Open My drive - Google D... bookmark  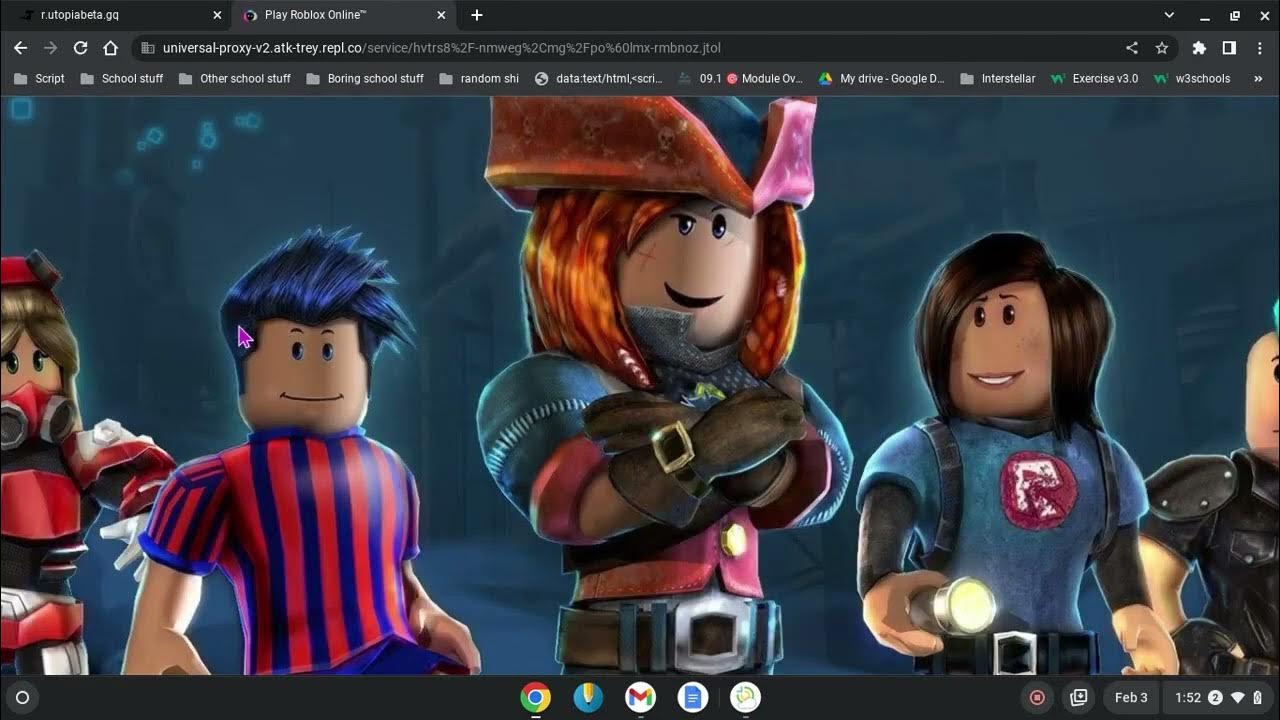(882, 78)
